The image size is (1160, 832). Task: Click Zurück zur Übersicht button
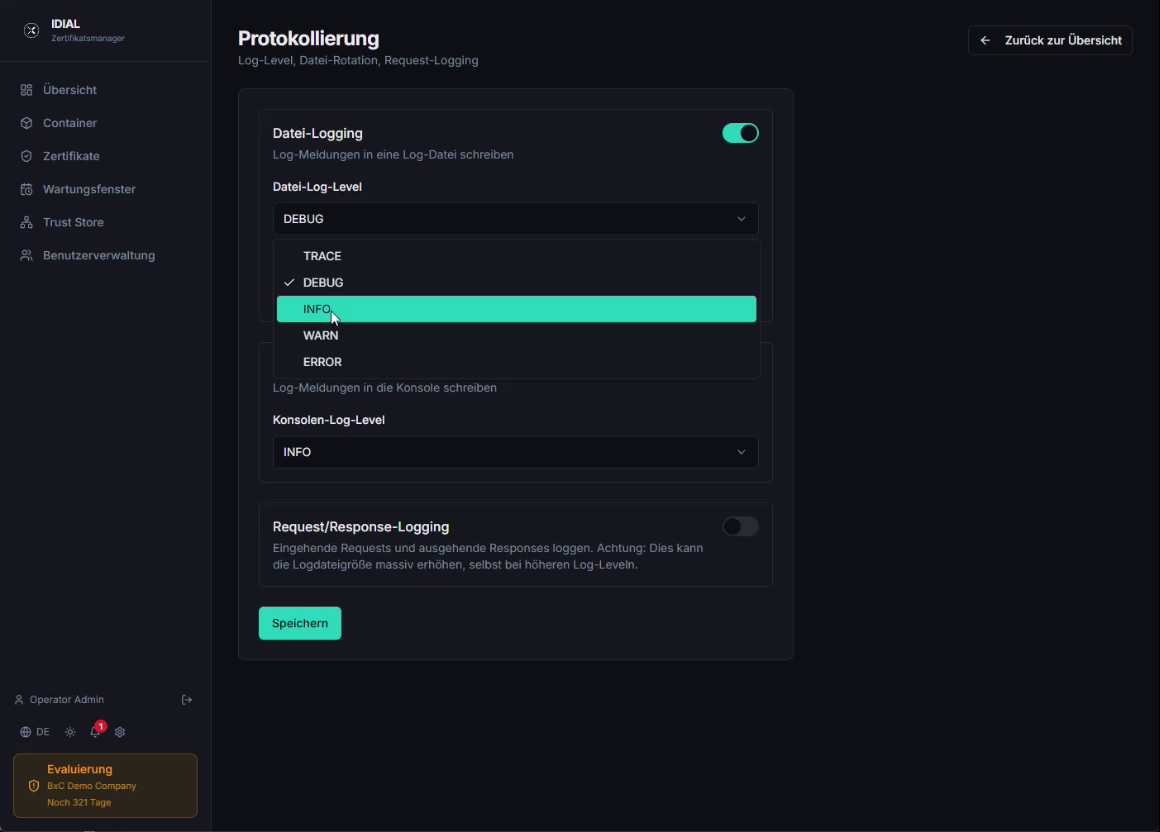(1050, 41)
